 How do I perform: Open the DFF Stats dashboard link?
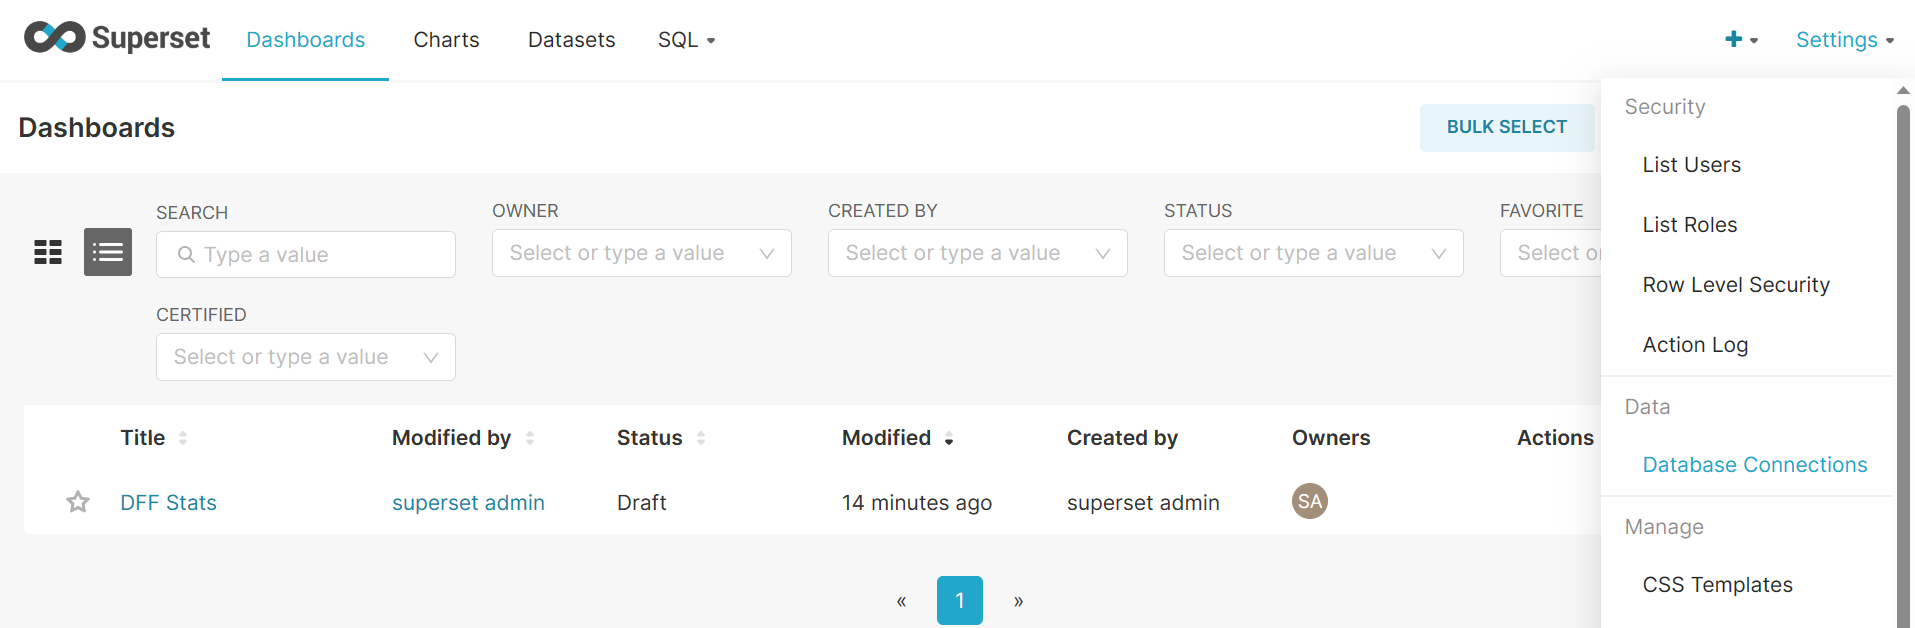click(168, 503)
